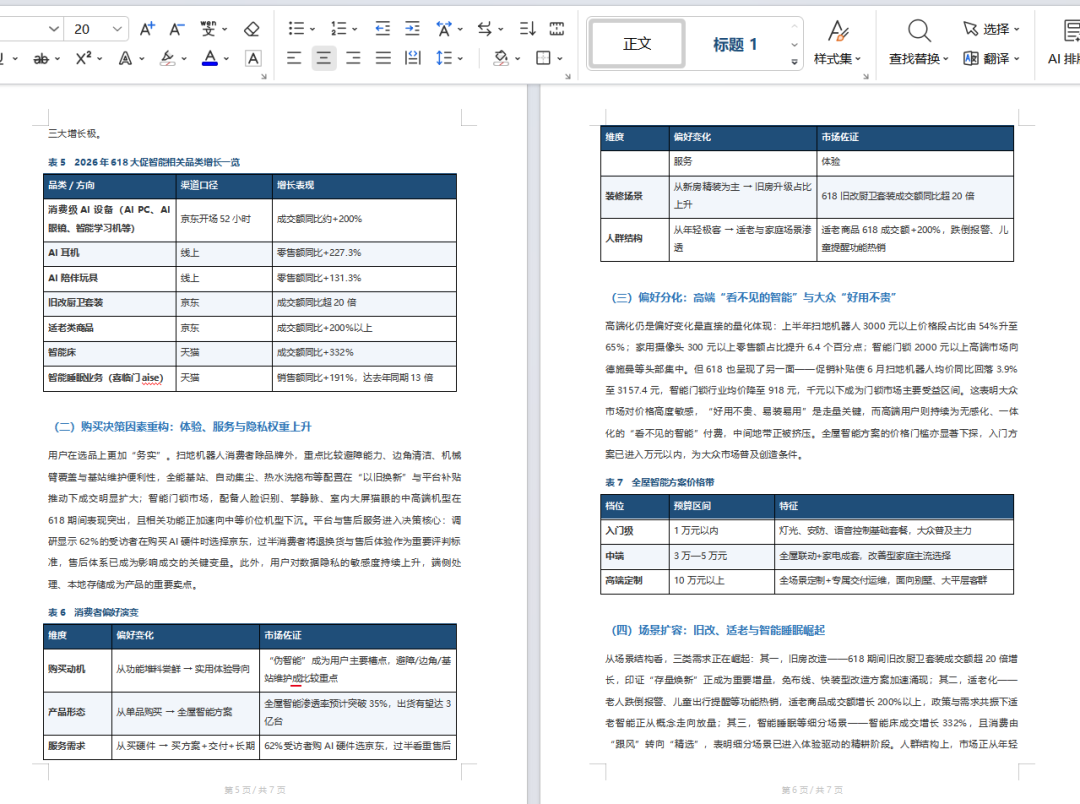Screen dimensions: 1080x804
Task: Toggle justify alignment
Action: point(383,58)
